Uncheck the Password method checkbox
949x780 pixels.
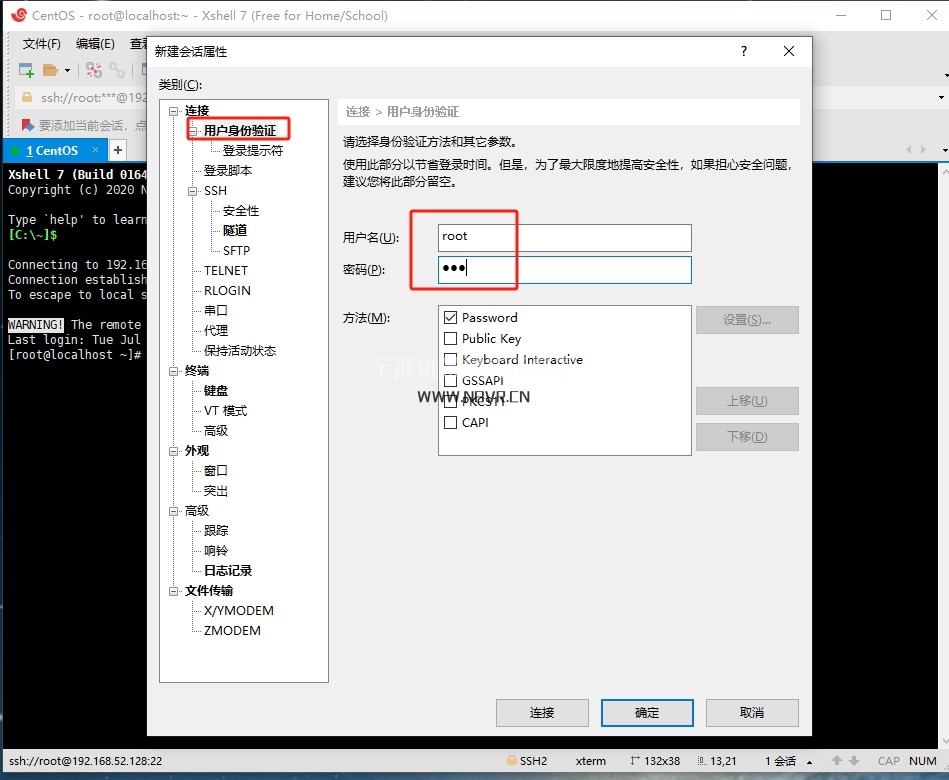pos(450,318)
